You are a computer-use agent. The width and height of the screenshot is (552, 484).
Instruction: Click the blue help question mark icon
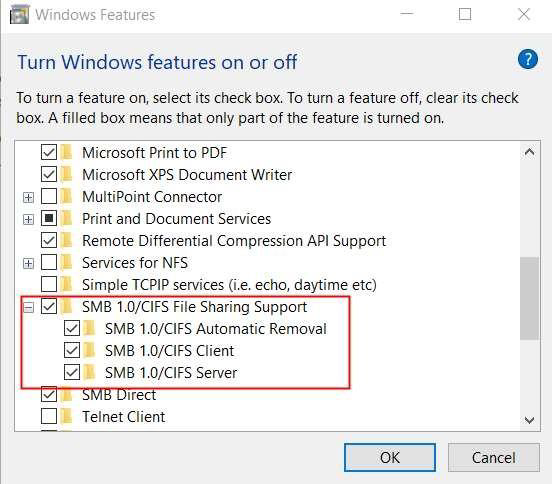(x=528, y=59)
